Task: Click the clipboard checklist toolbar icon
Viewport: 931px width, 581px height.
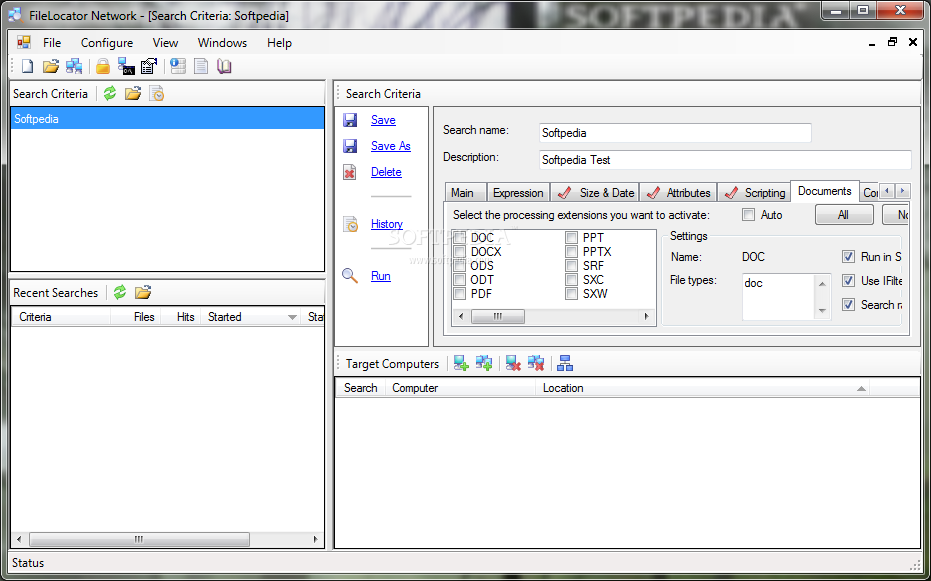Action: coord(148,66)
